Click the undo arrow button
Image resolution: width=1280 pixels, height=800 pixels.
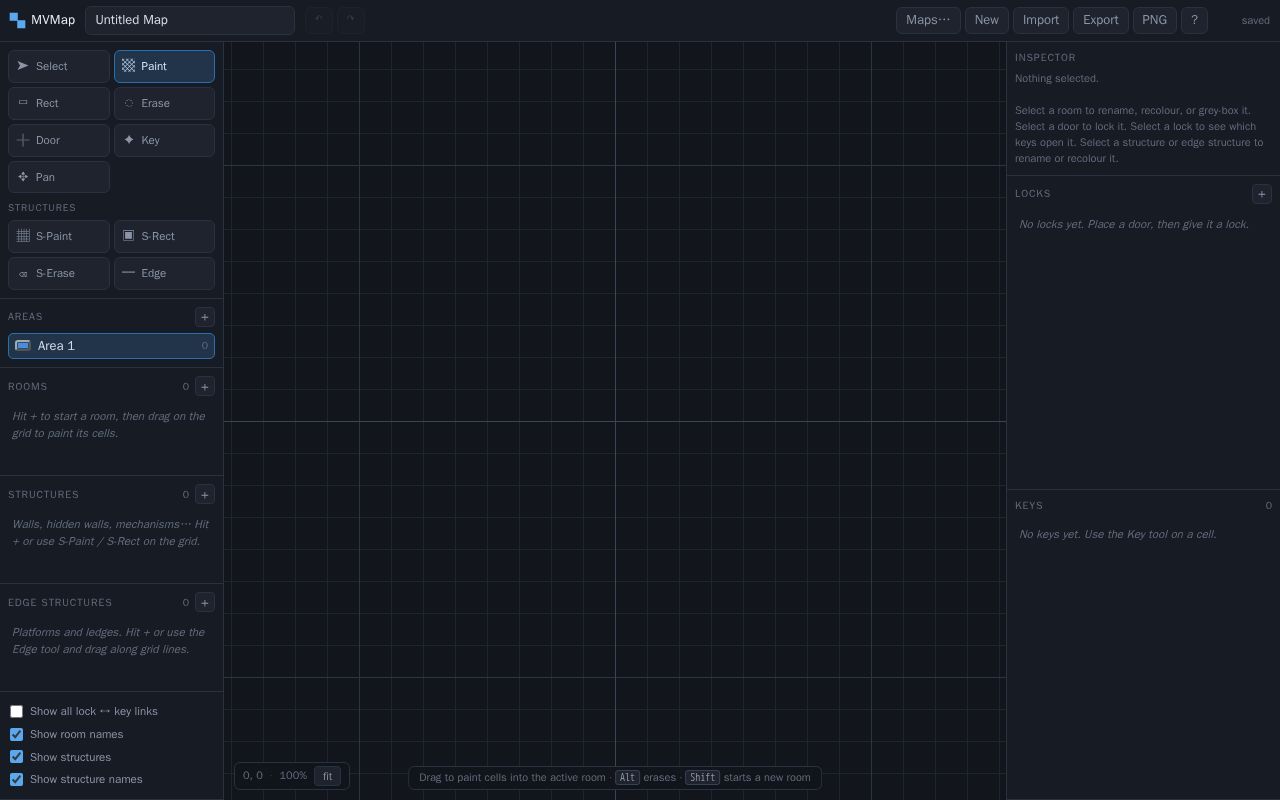(319, 20)
